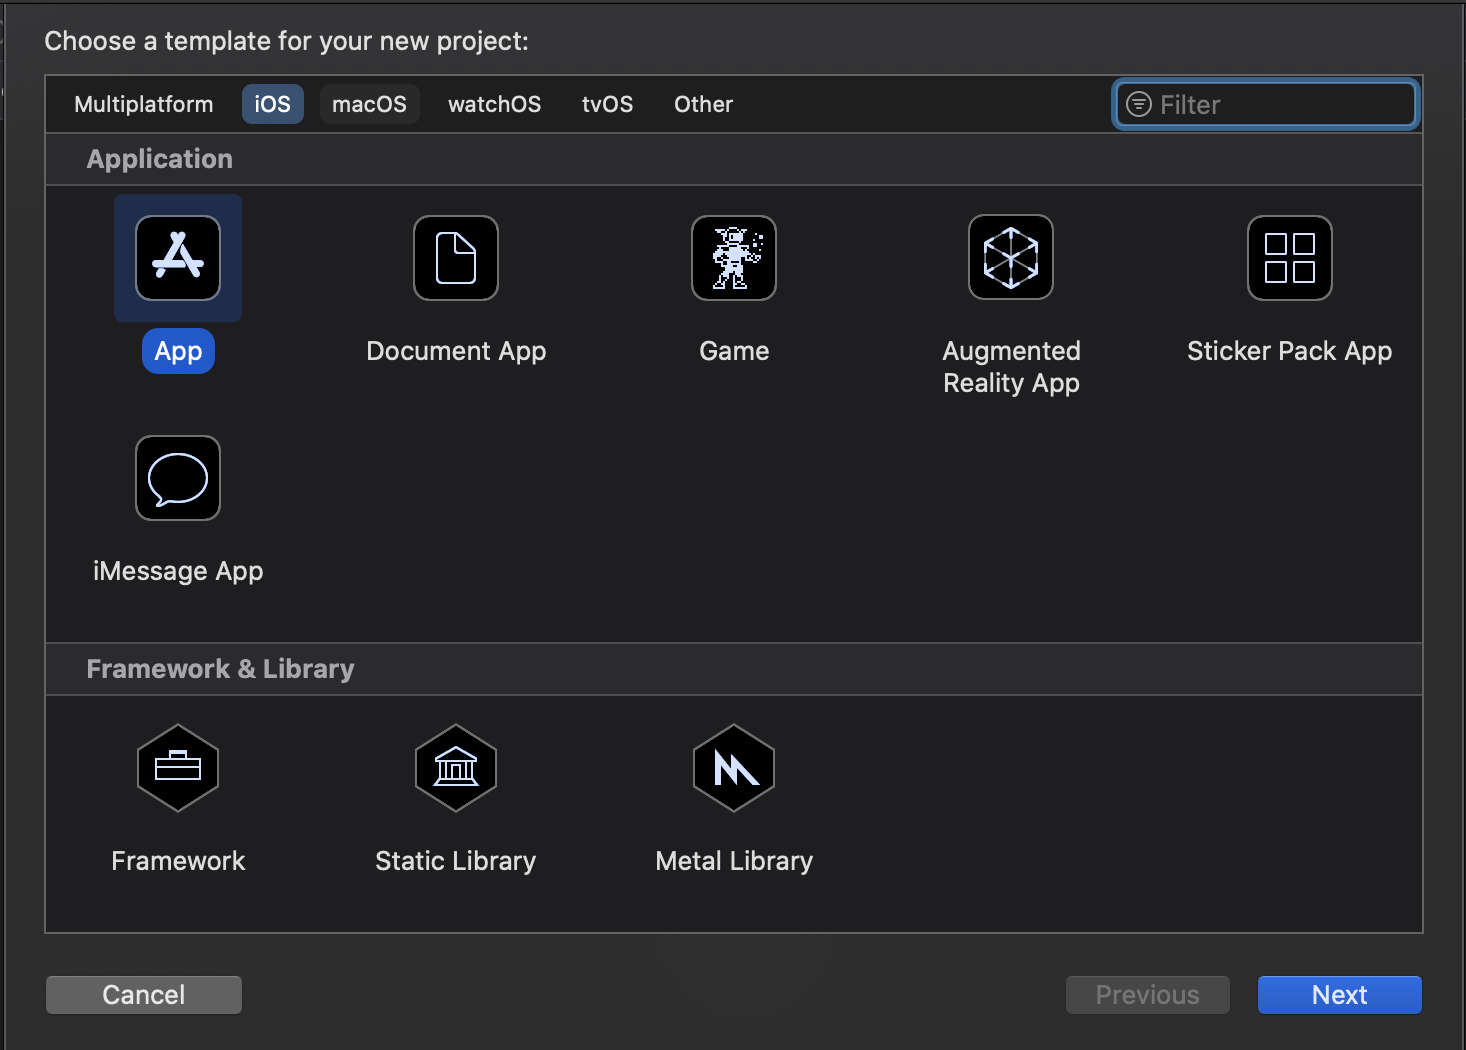Choose the Game template icon
The image size is (1466, 1050).
[x=734, y=258]
